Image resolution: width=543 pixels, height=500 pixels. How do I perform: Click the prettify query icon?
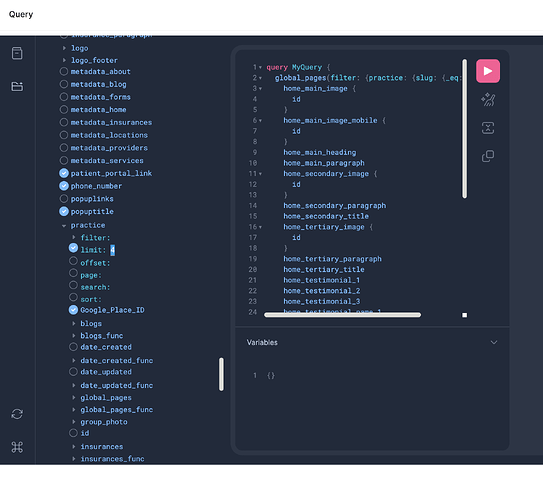tap(488, 100)
